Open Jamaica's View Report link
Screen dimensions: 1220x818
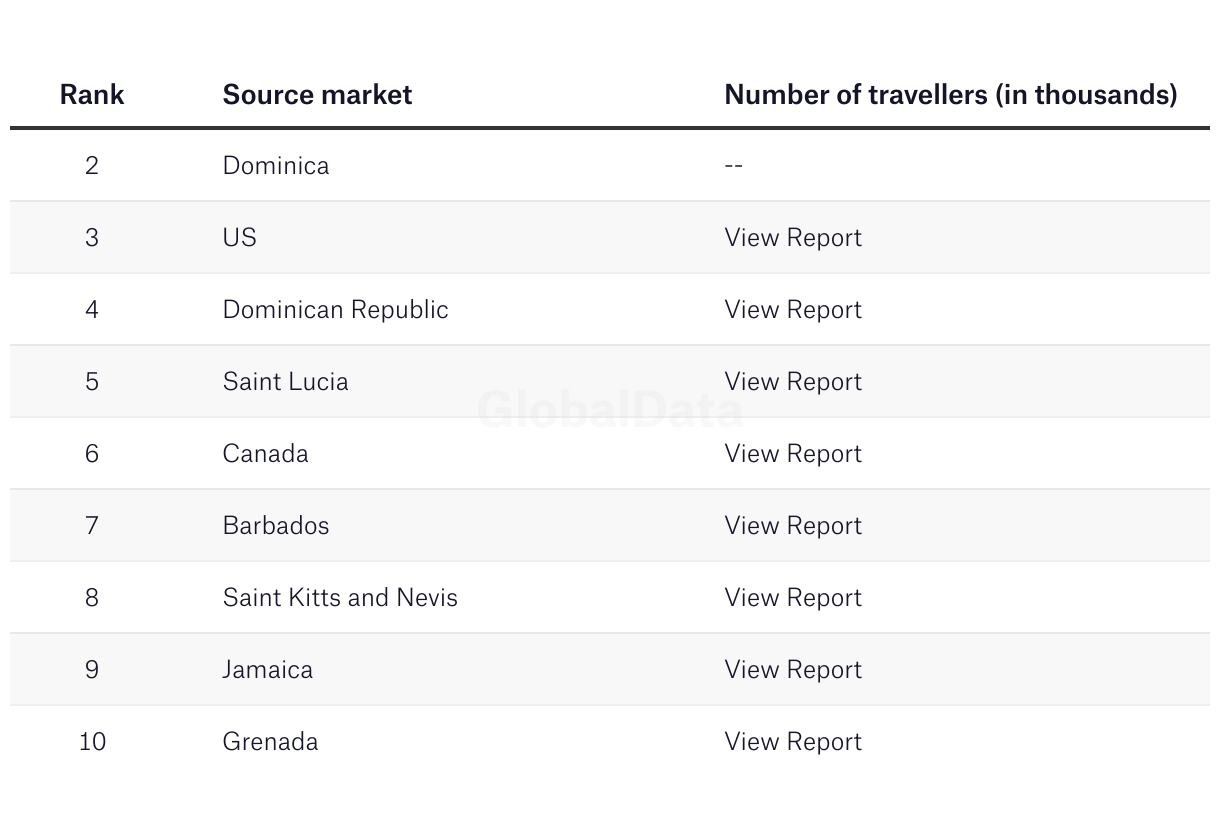coord(793,669)
